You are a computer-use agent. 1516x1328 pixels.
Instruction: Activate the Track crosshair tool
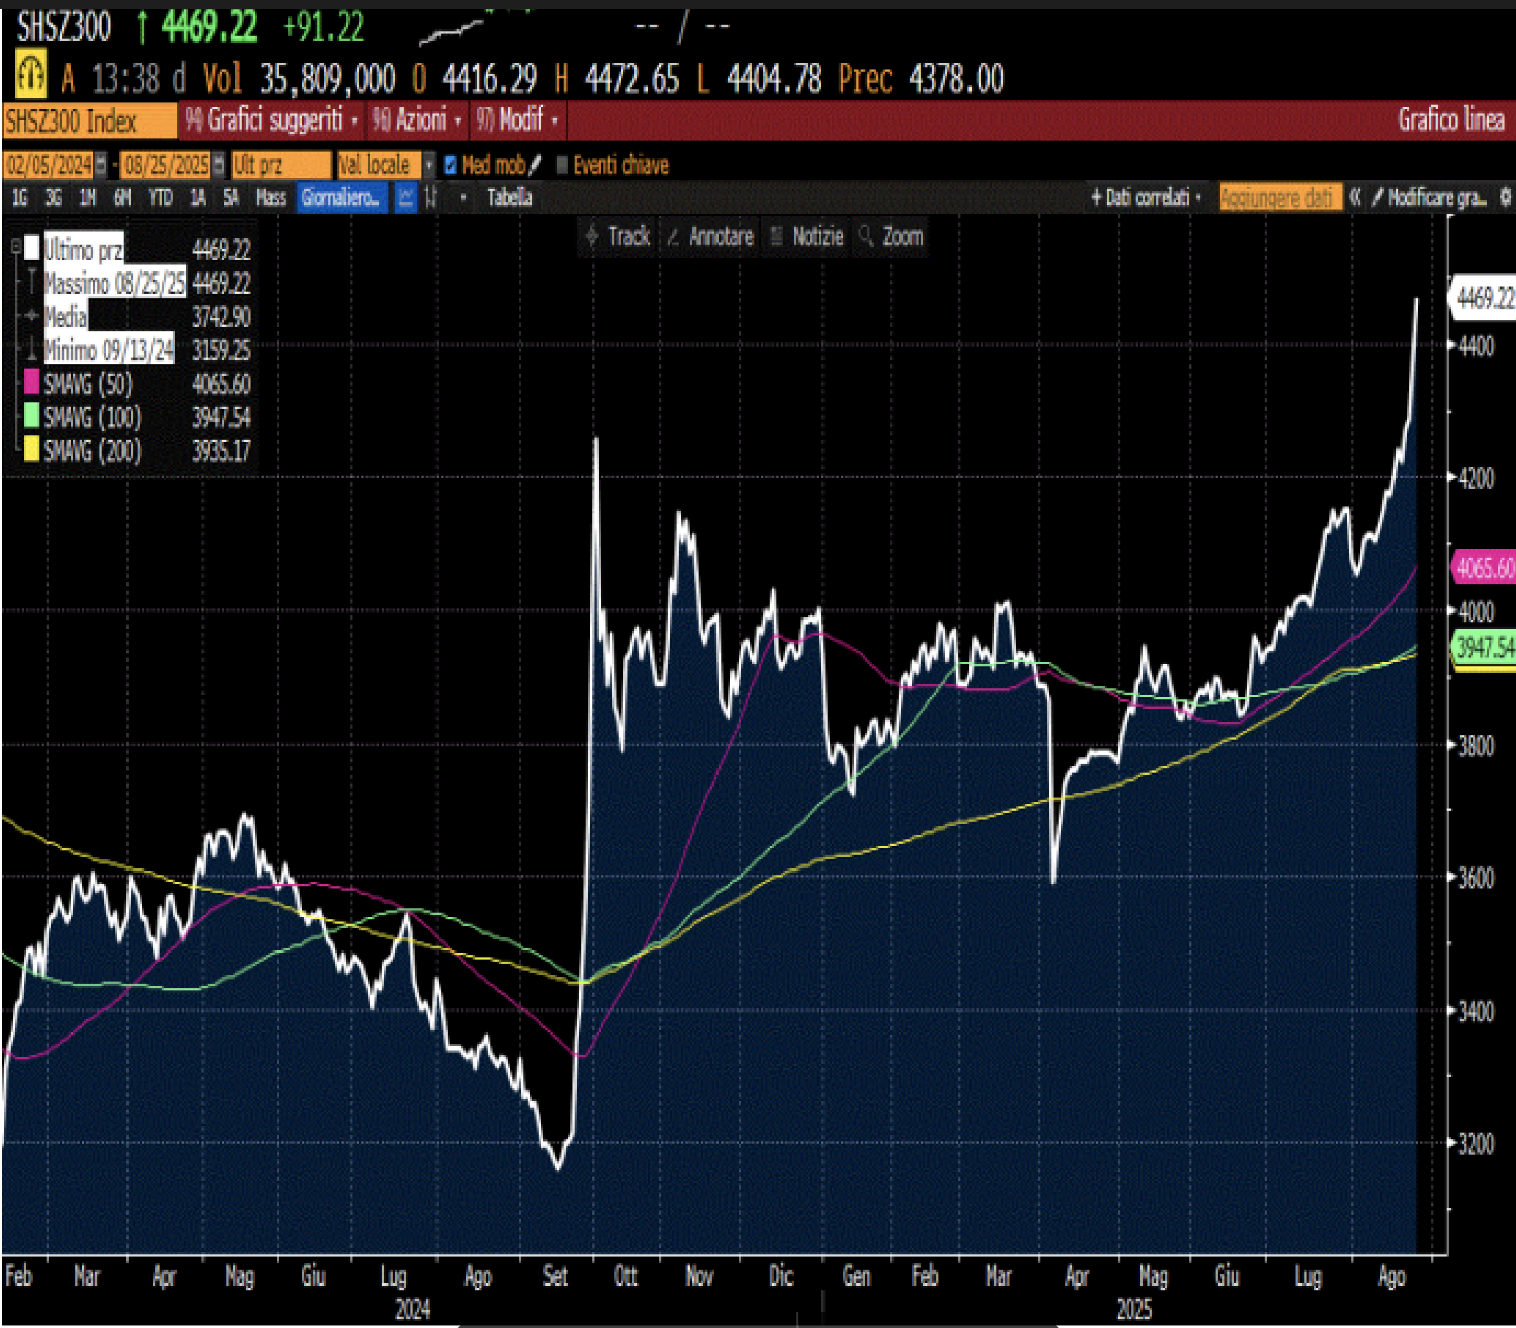(x=618, y=236)
